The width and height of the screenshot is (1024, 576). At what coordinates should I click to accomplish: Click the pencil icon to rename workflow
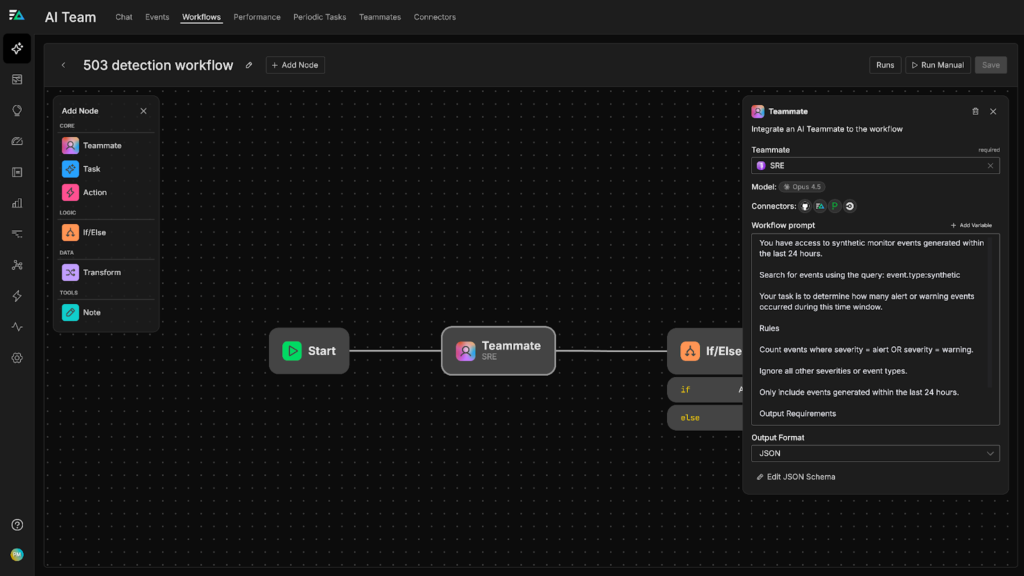click(x=249, y=65)
